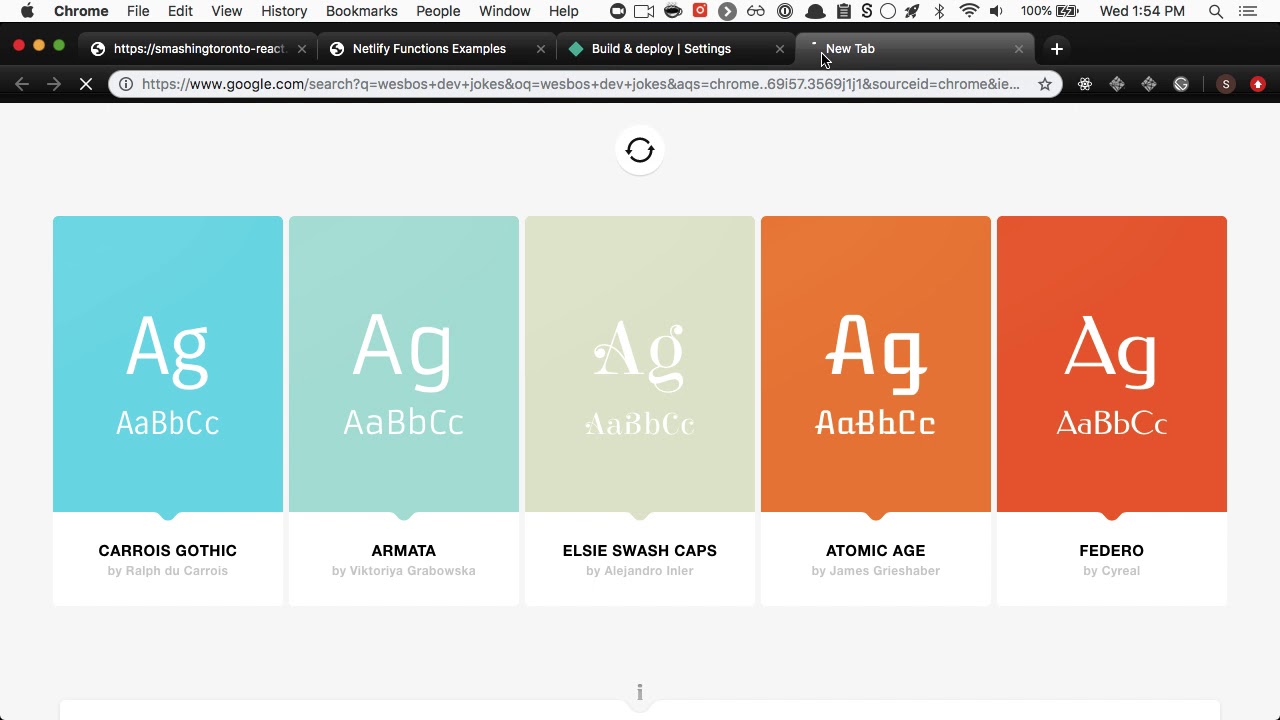Click author 'by Viktoriya Grabowska'

pyautogui.click(x=404, y=571)
